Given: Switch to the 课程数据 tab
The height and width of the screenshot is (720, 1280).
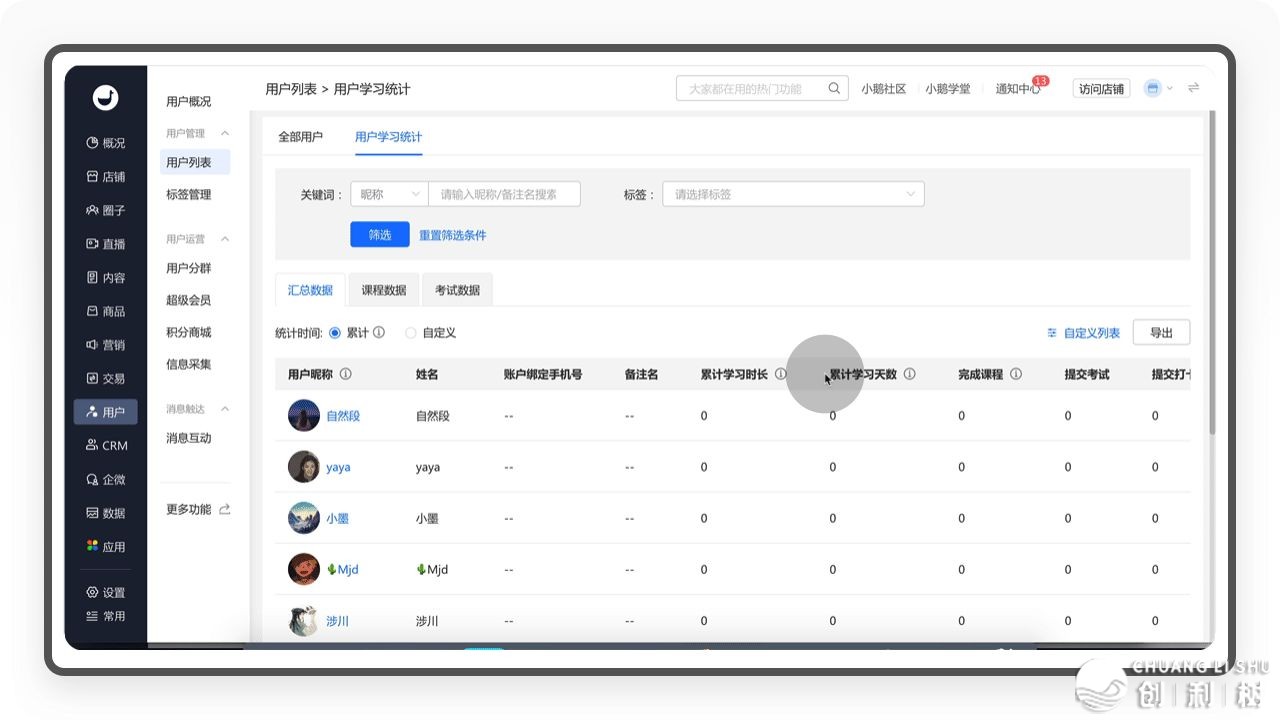Looking at the screenshot, I should 383,290.
